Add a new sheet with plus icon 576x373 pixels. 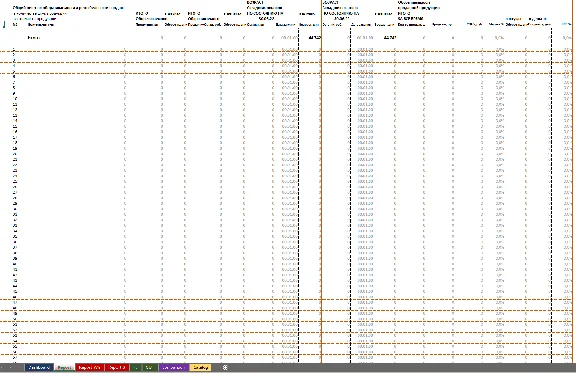coord(225,367)
